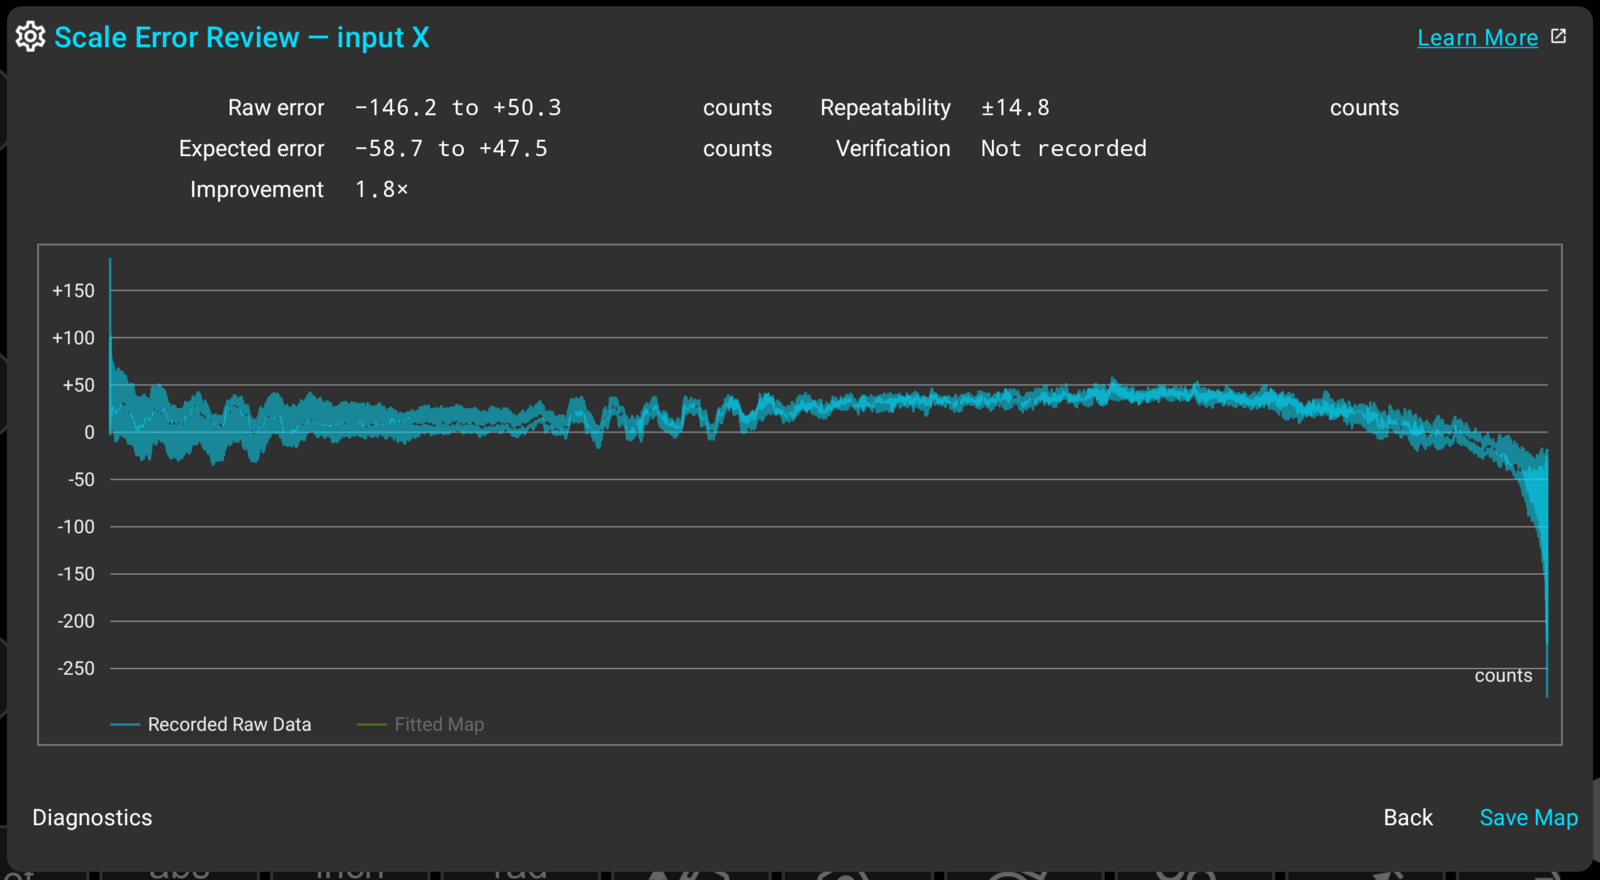Click the external link icon beside Learn More
The width and height of the screenshot is (1600, 880).
1558,36
